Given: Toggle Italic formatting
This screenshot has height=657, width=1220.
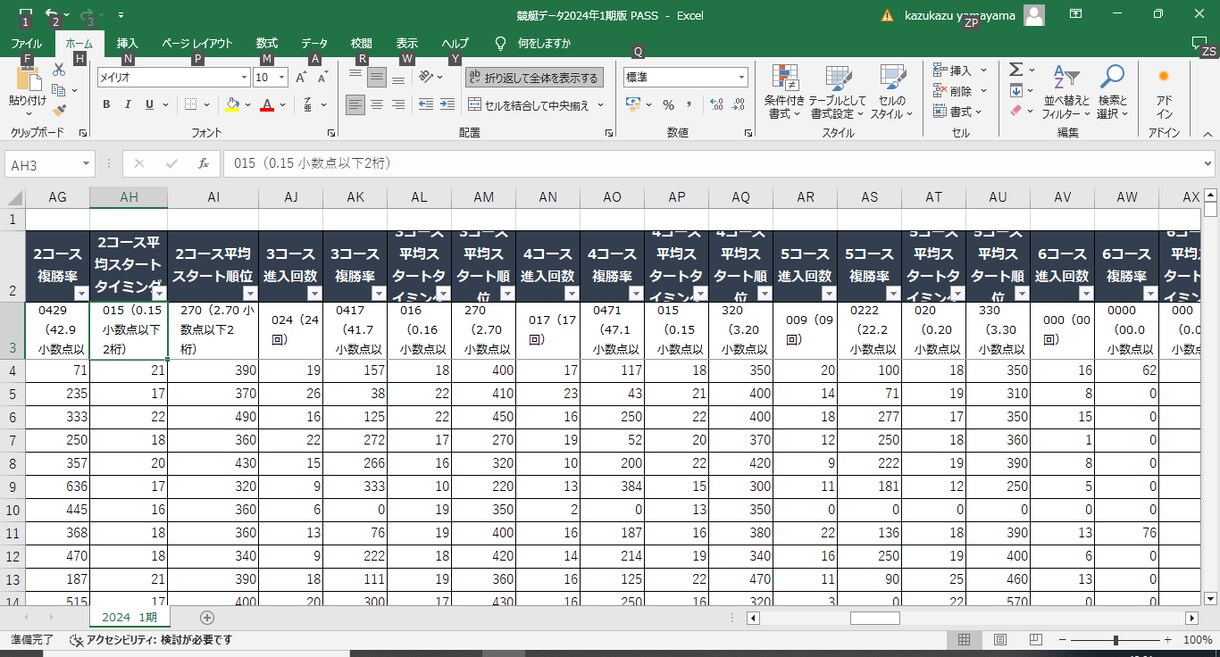Looking at the screenshot, I should (129, 104).
